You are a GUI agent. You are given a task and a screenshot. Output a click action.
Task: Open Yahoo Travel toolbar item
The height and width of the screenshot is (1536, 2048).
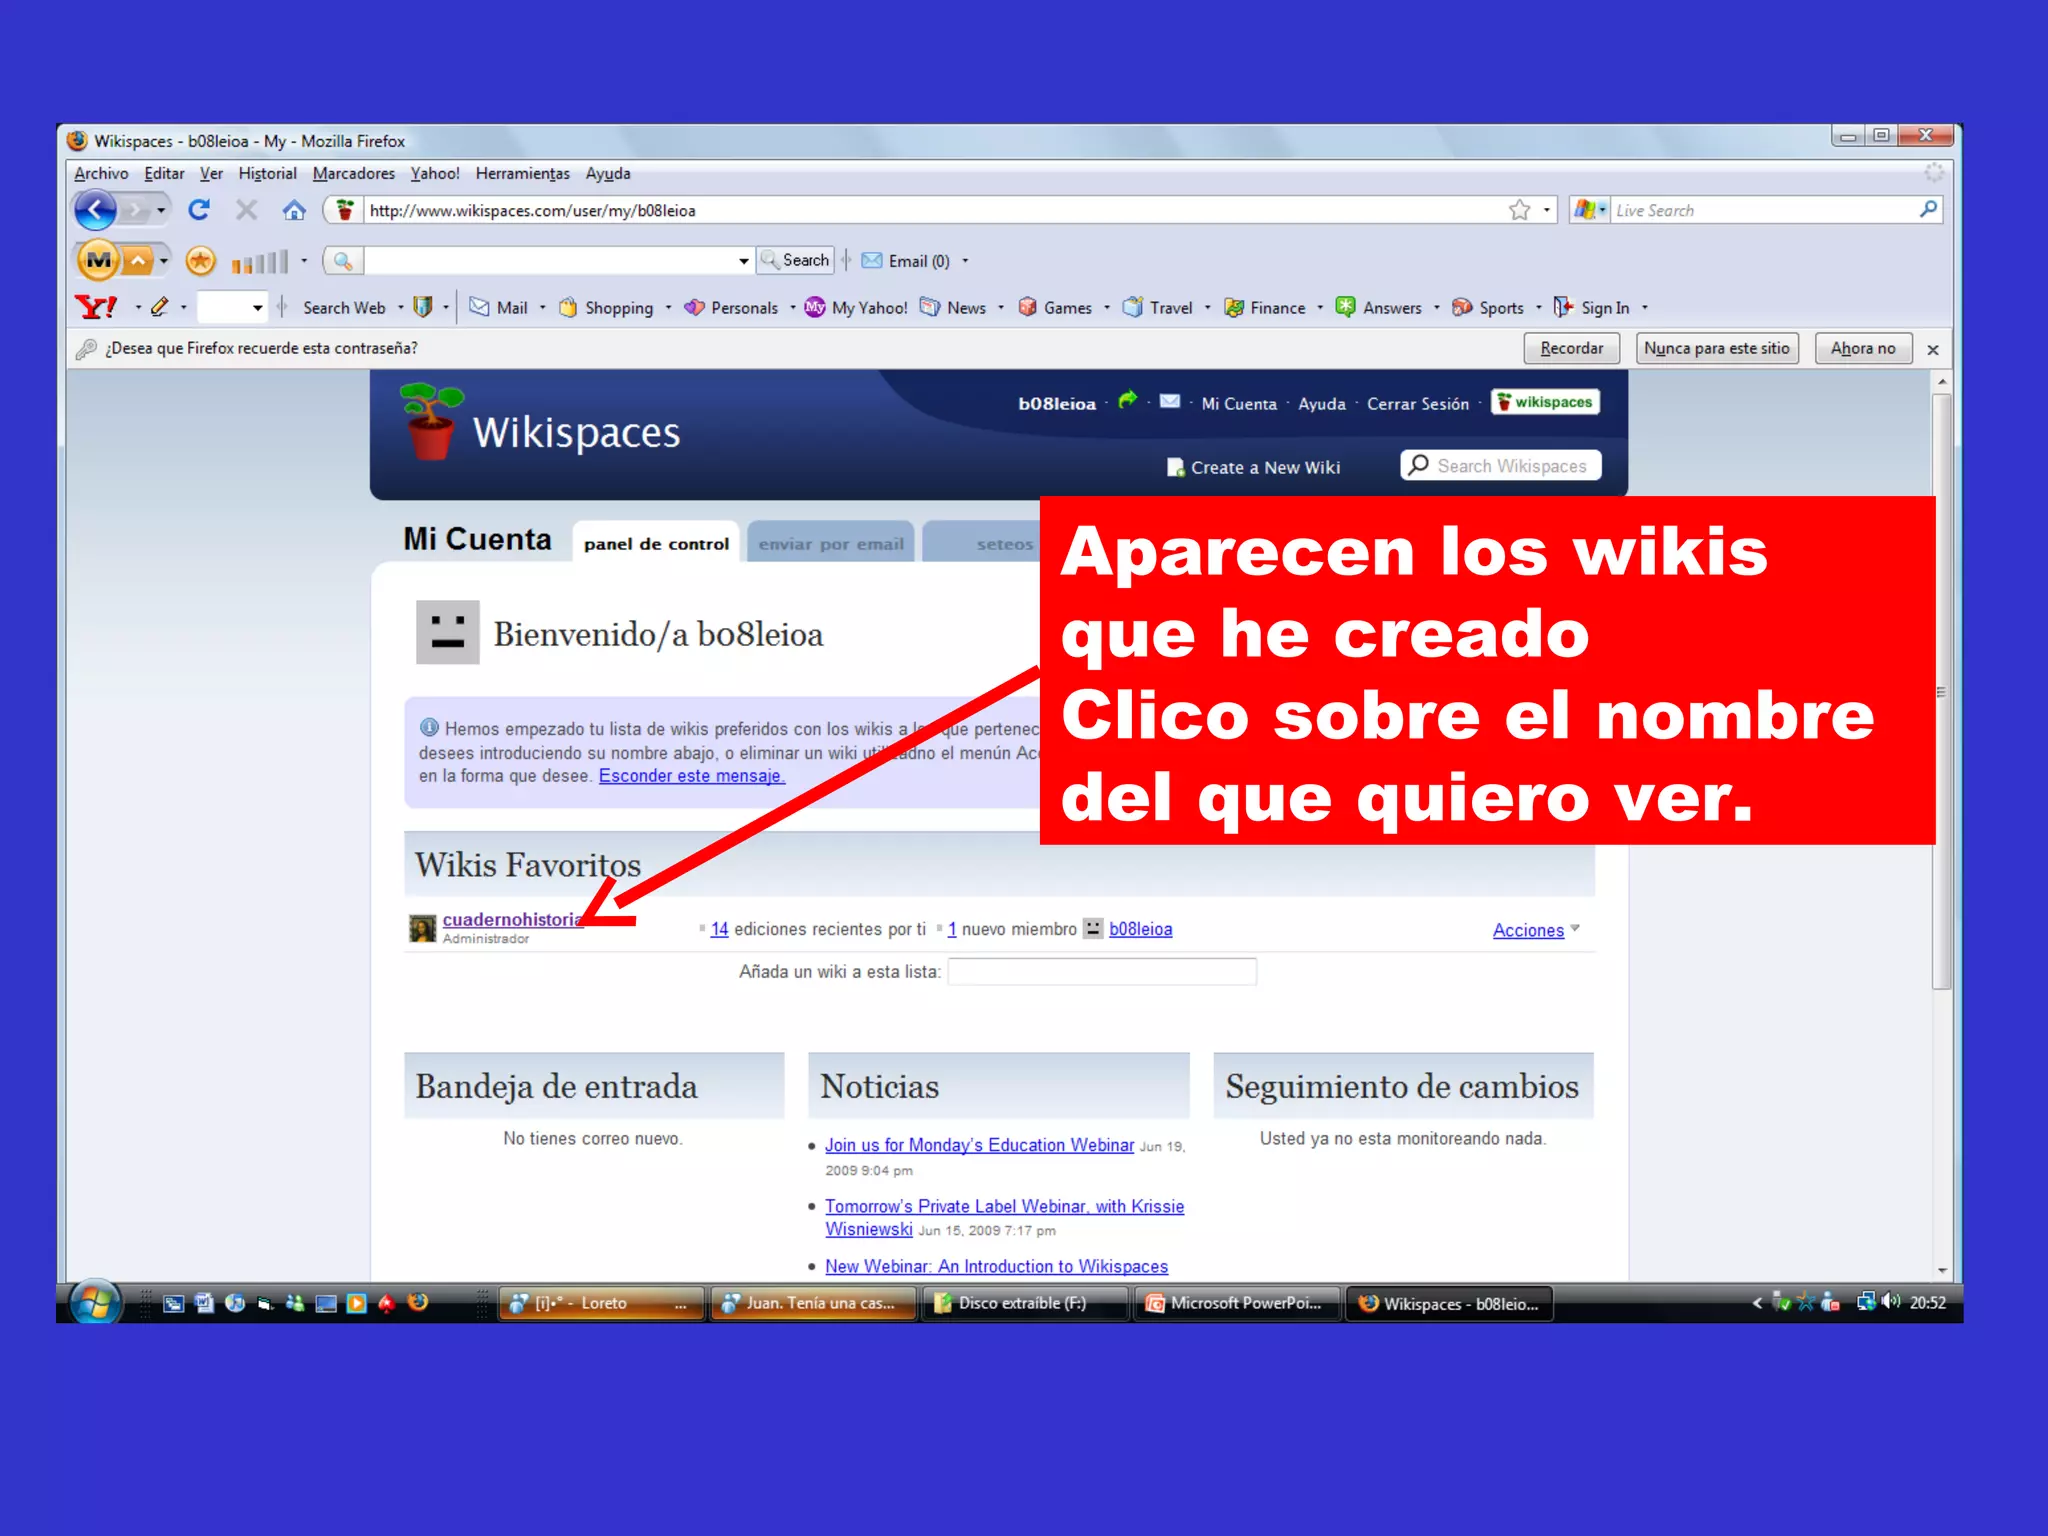click(x=1158, y=308)
